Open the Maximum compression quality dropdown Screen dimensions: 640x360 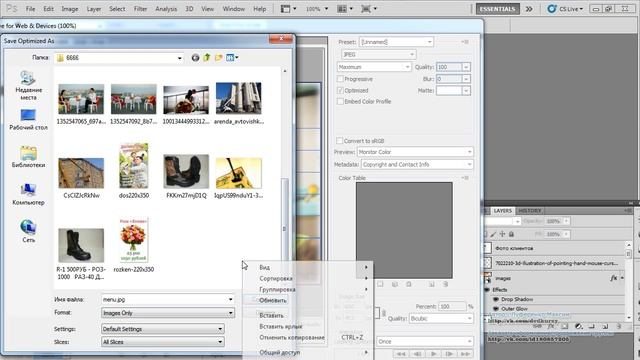pyautogui.click(x=373, y=67)
